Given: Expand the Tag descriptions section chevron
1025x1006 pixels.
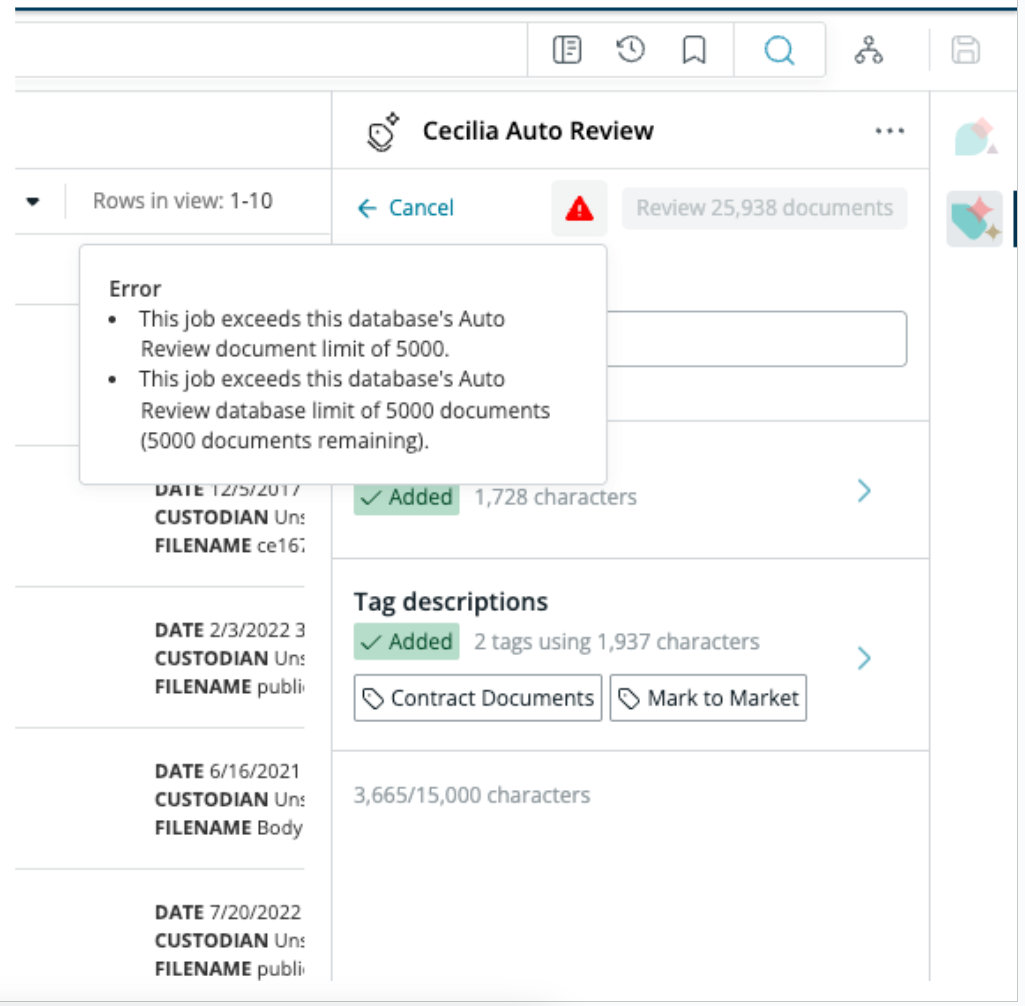Looking at the screenshot, I should point(864,658).
